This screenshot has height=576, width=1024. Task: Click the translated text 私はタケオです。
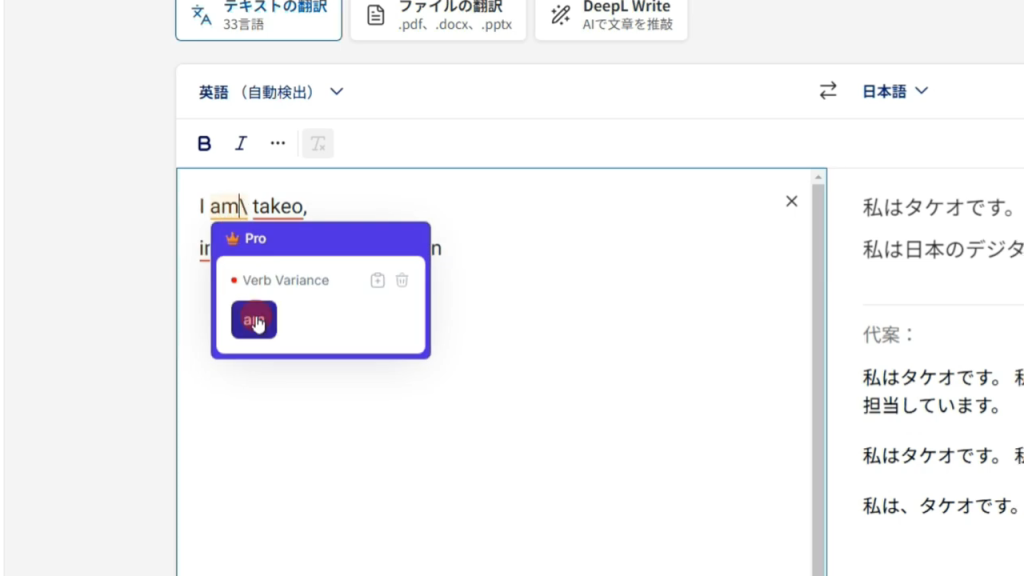click(940, 208)
